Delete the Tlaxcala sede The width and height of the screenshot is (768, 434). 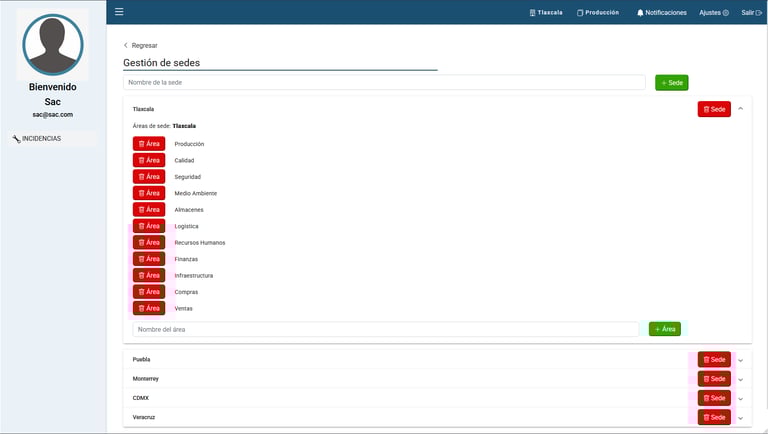pyautogui.click(x=714, y=109)
